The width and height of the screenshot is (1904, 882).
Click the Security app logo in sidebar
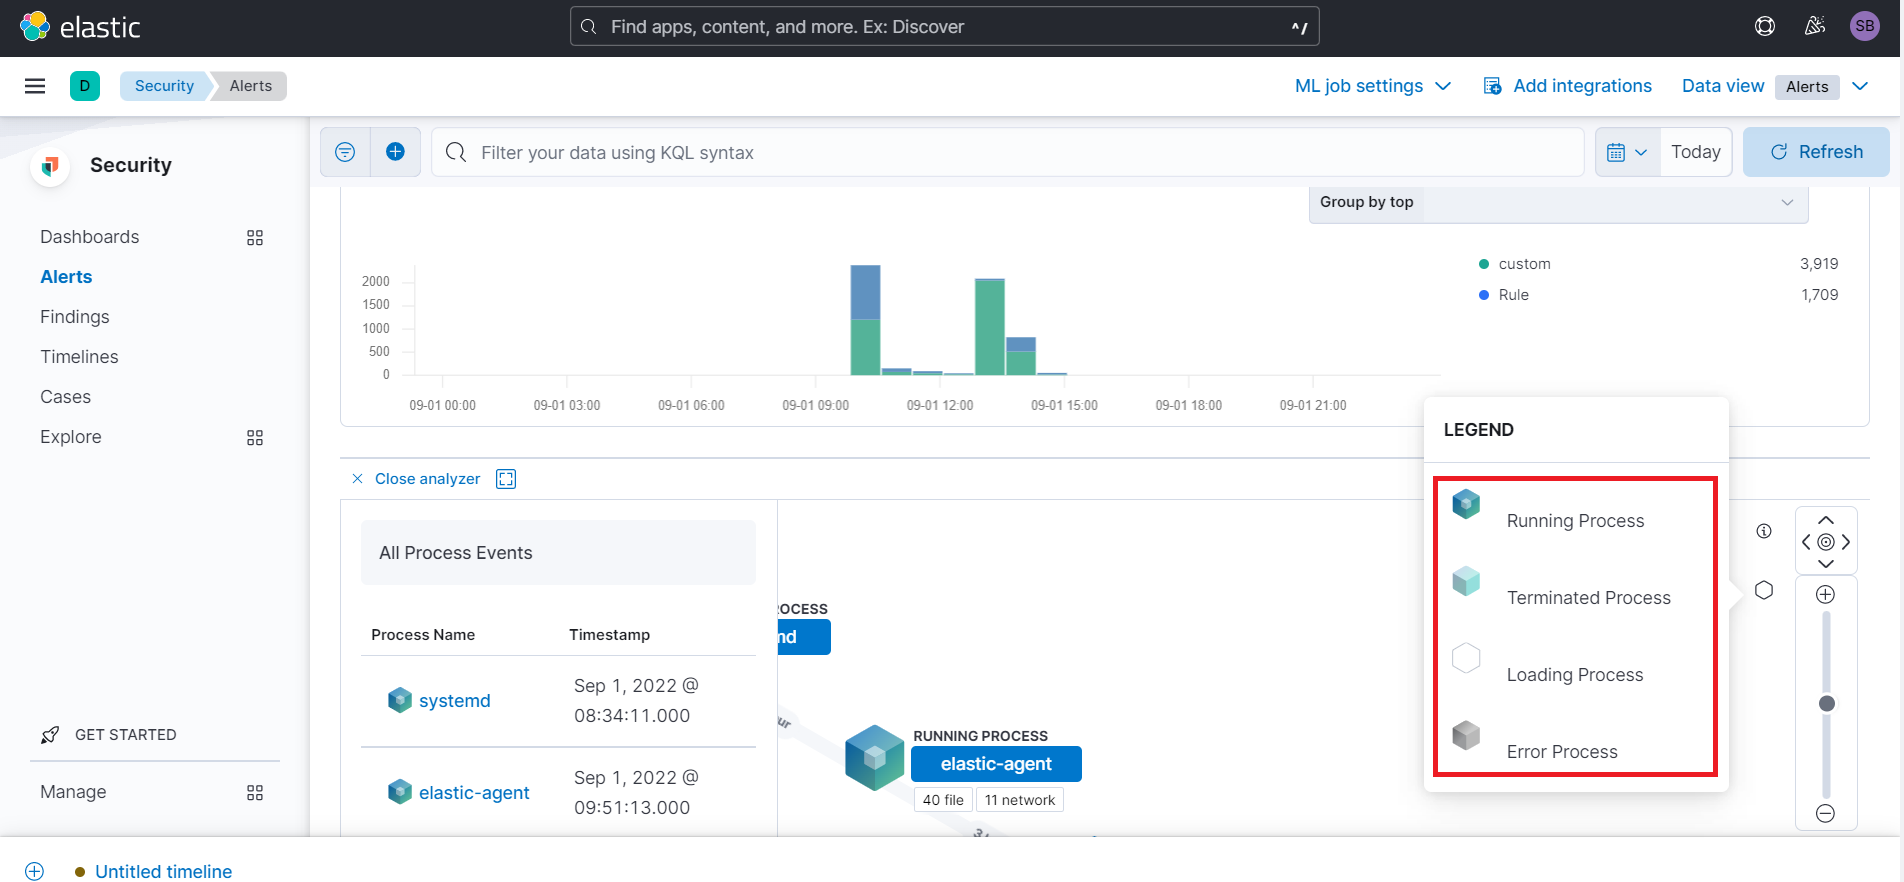50,166
